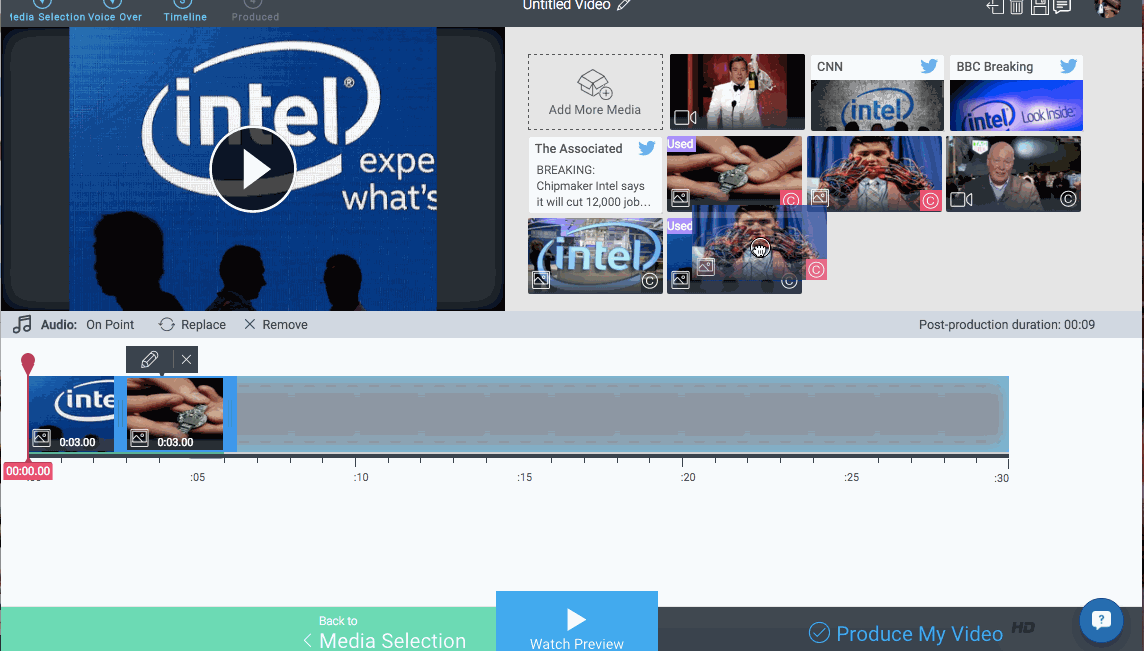This screenshot has height=651, width=1144.
Task: Click the image icon on hands timeline clip
Action: (x=139, y=438)
